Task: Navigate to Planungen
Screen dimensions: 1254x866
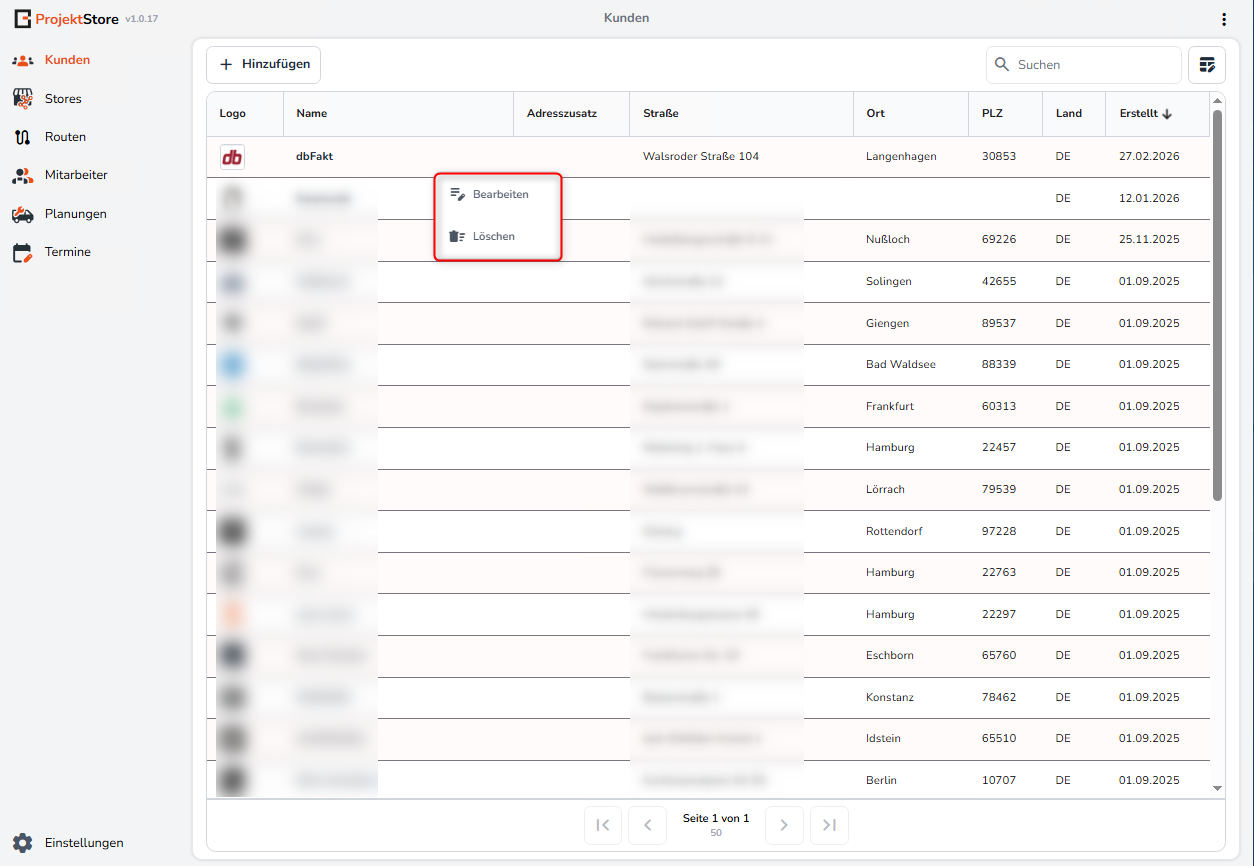Action: (x=75, y=214)
